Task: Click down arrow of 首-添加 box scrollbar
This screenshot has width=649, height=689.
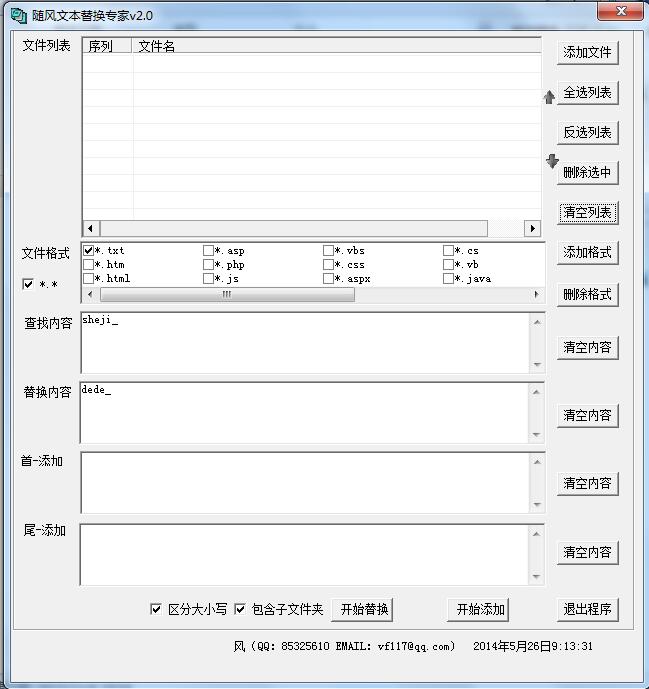Action: [x=538, y=505]
